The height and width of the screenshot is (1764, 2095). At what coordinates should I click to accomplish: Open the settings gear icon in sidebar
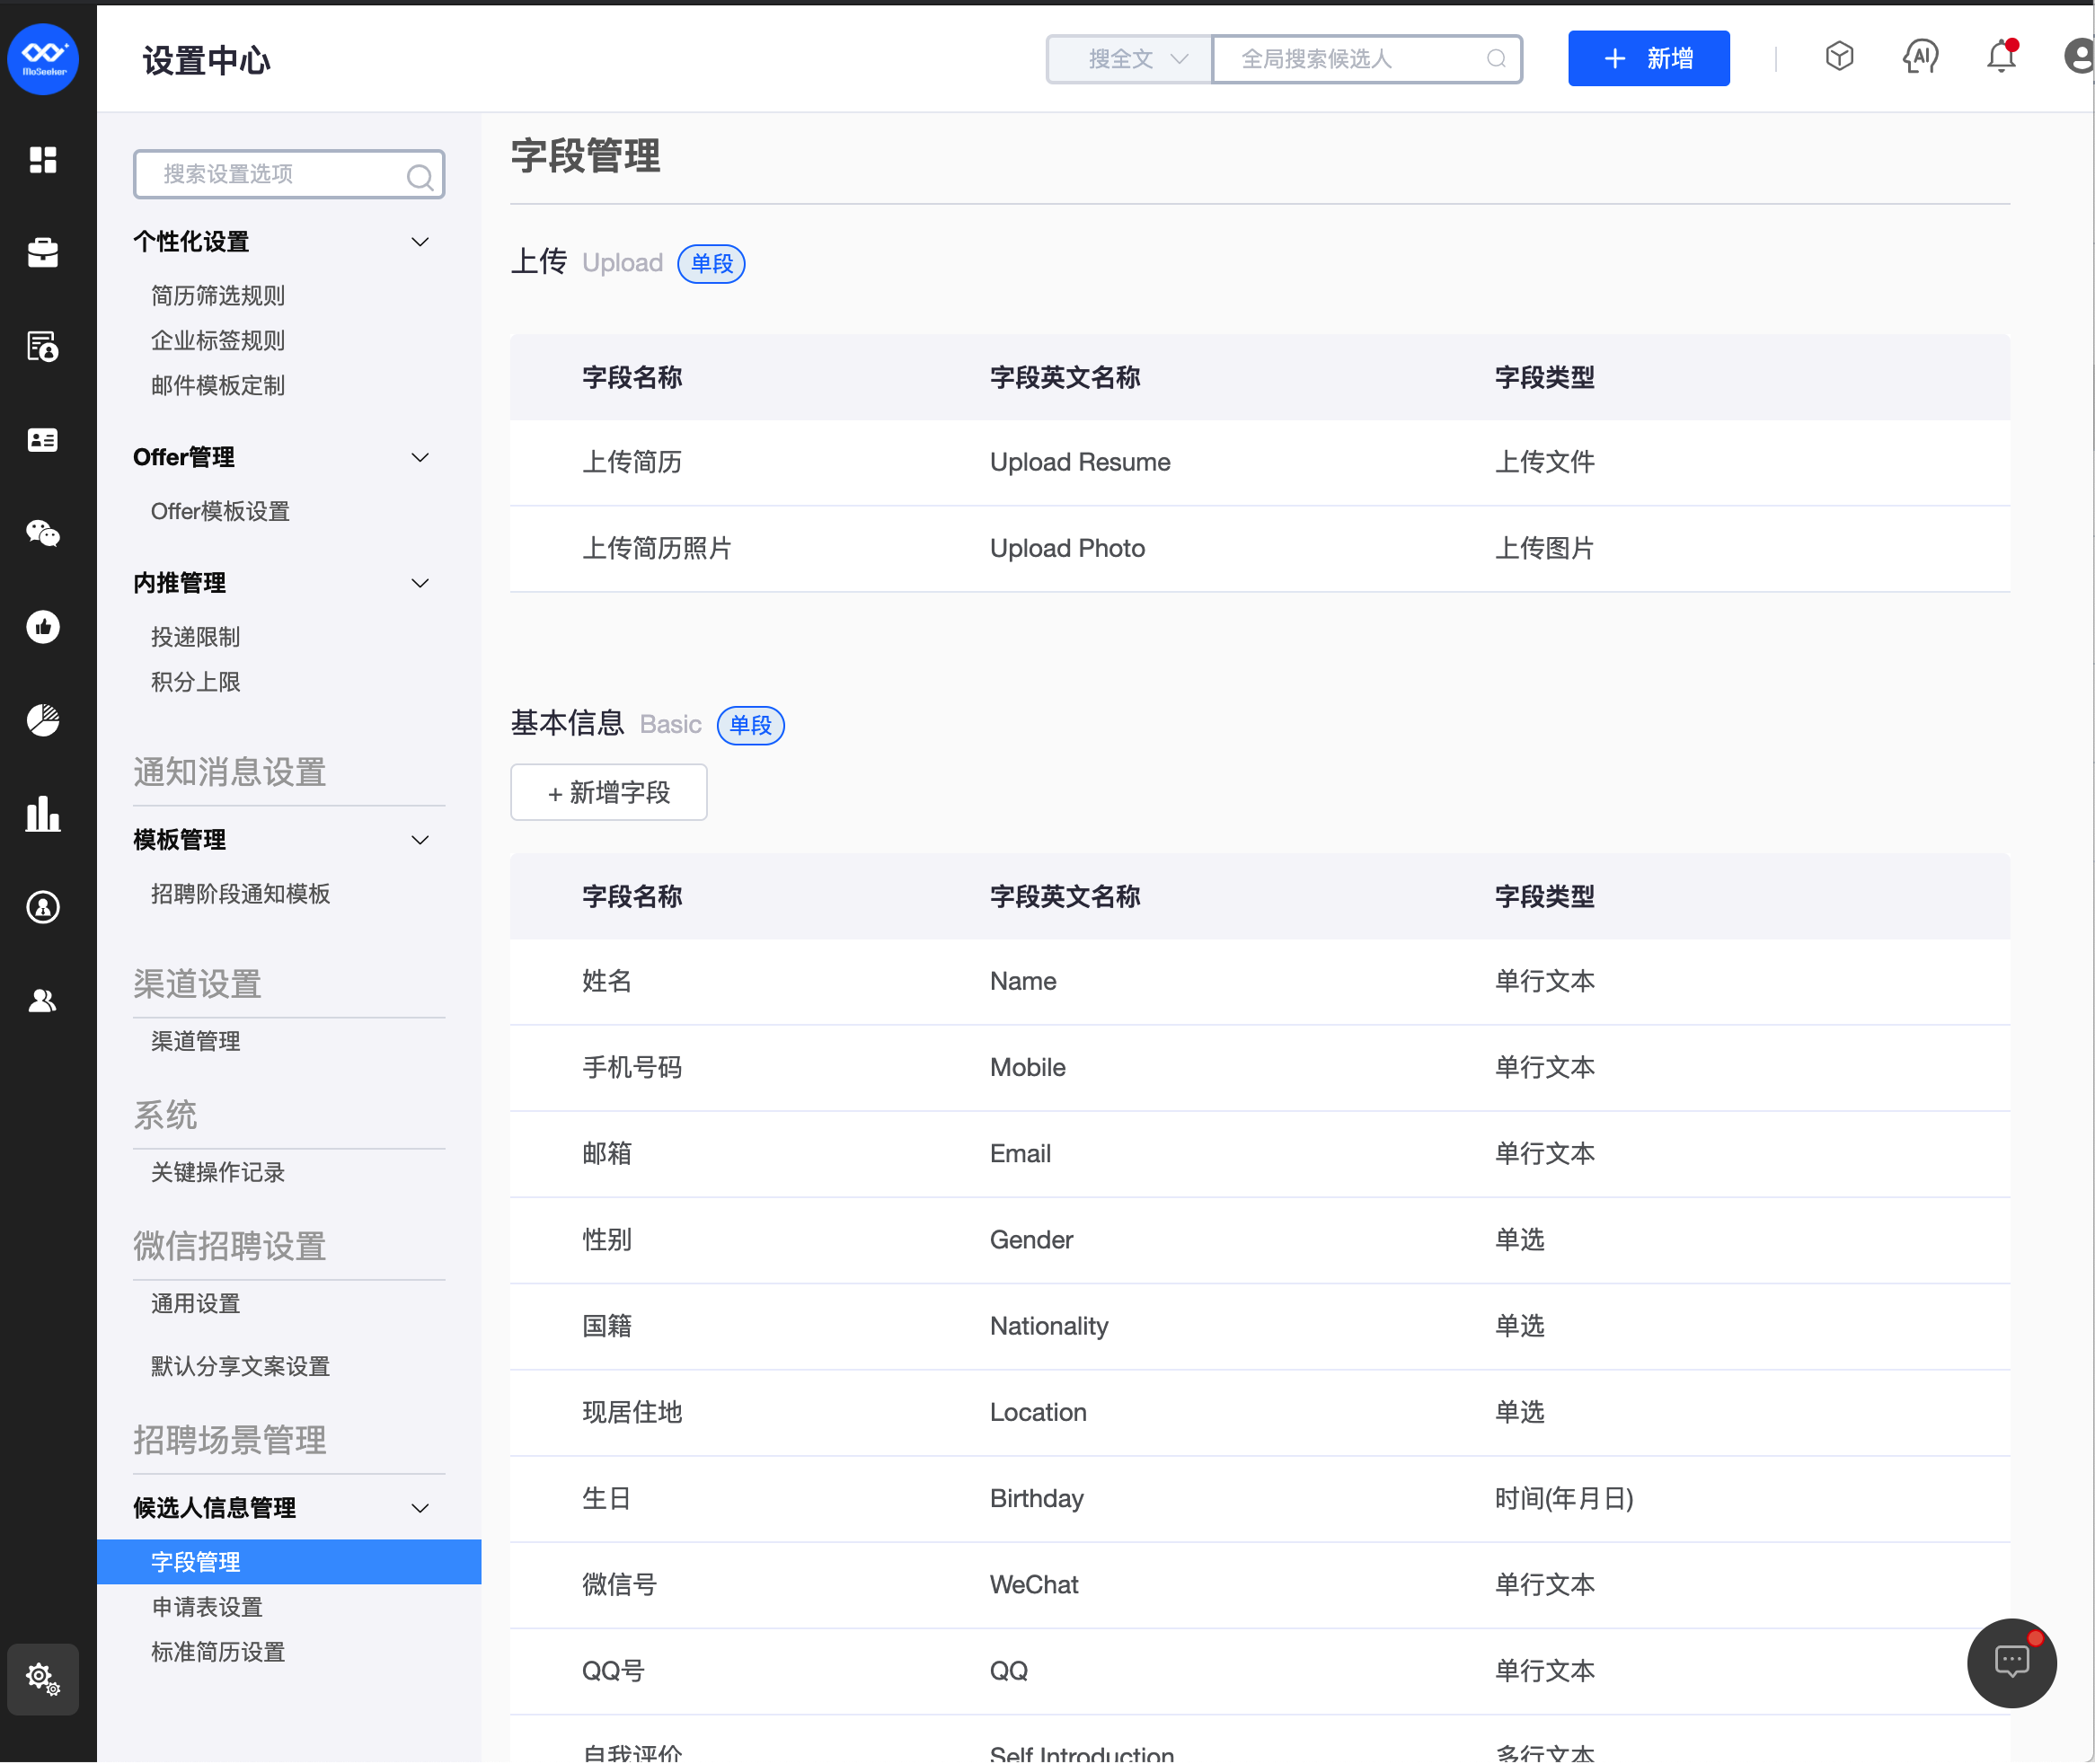tap(43, 1679)
